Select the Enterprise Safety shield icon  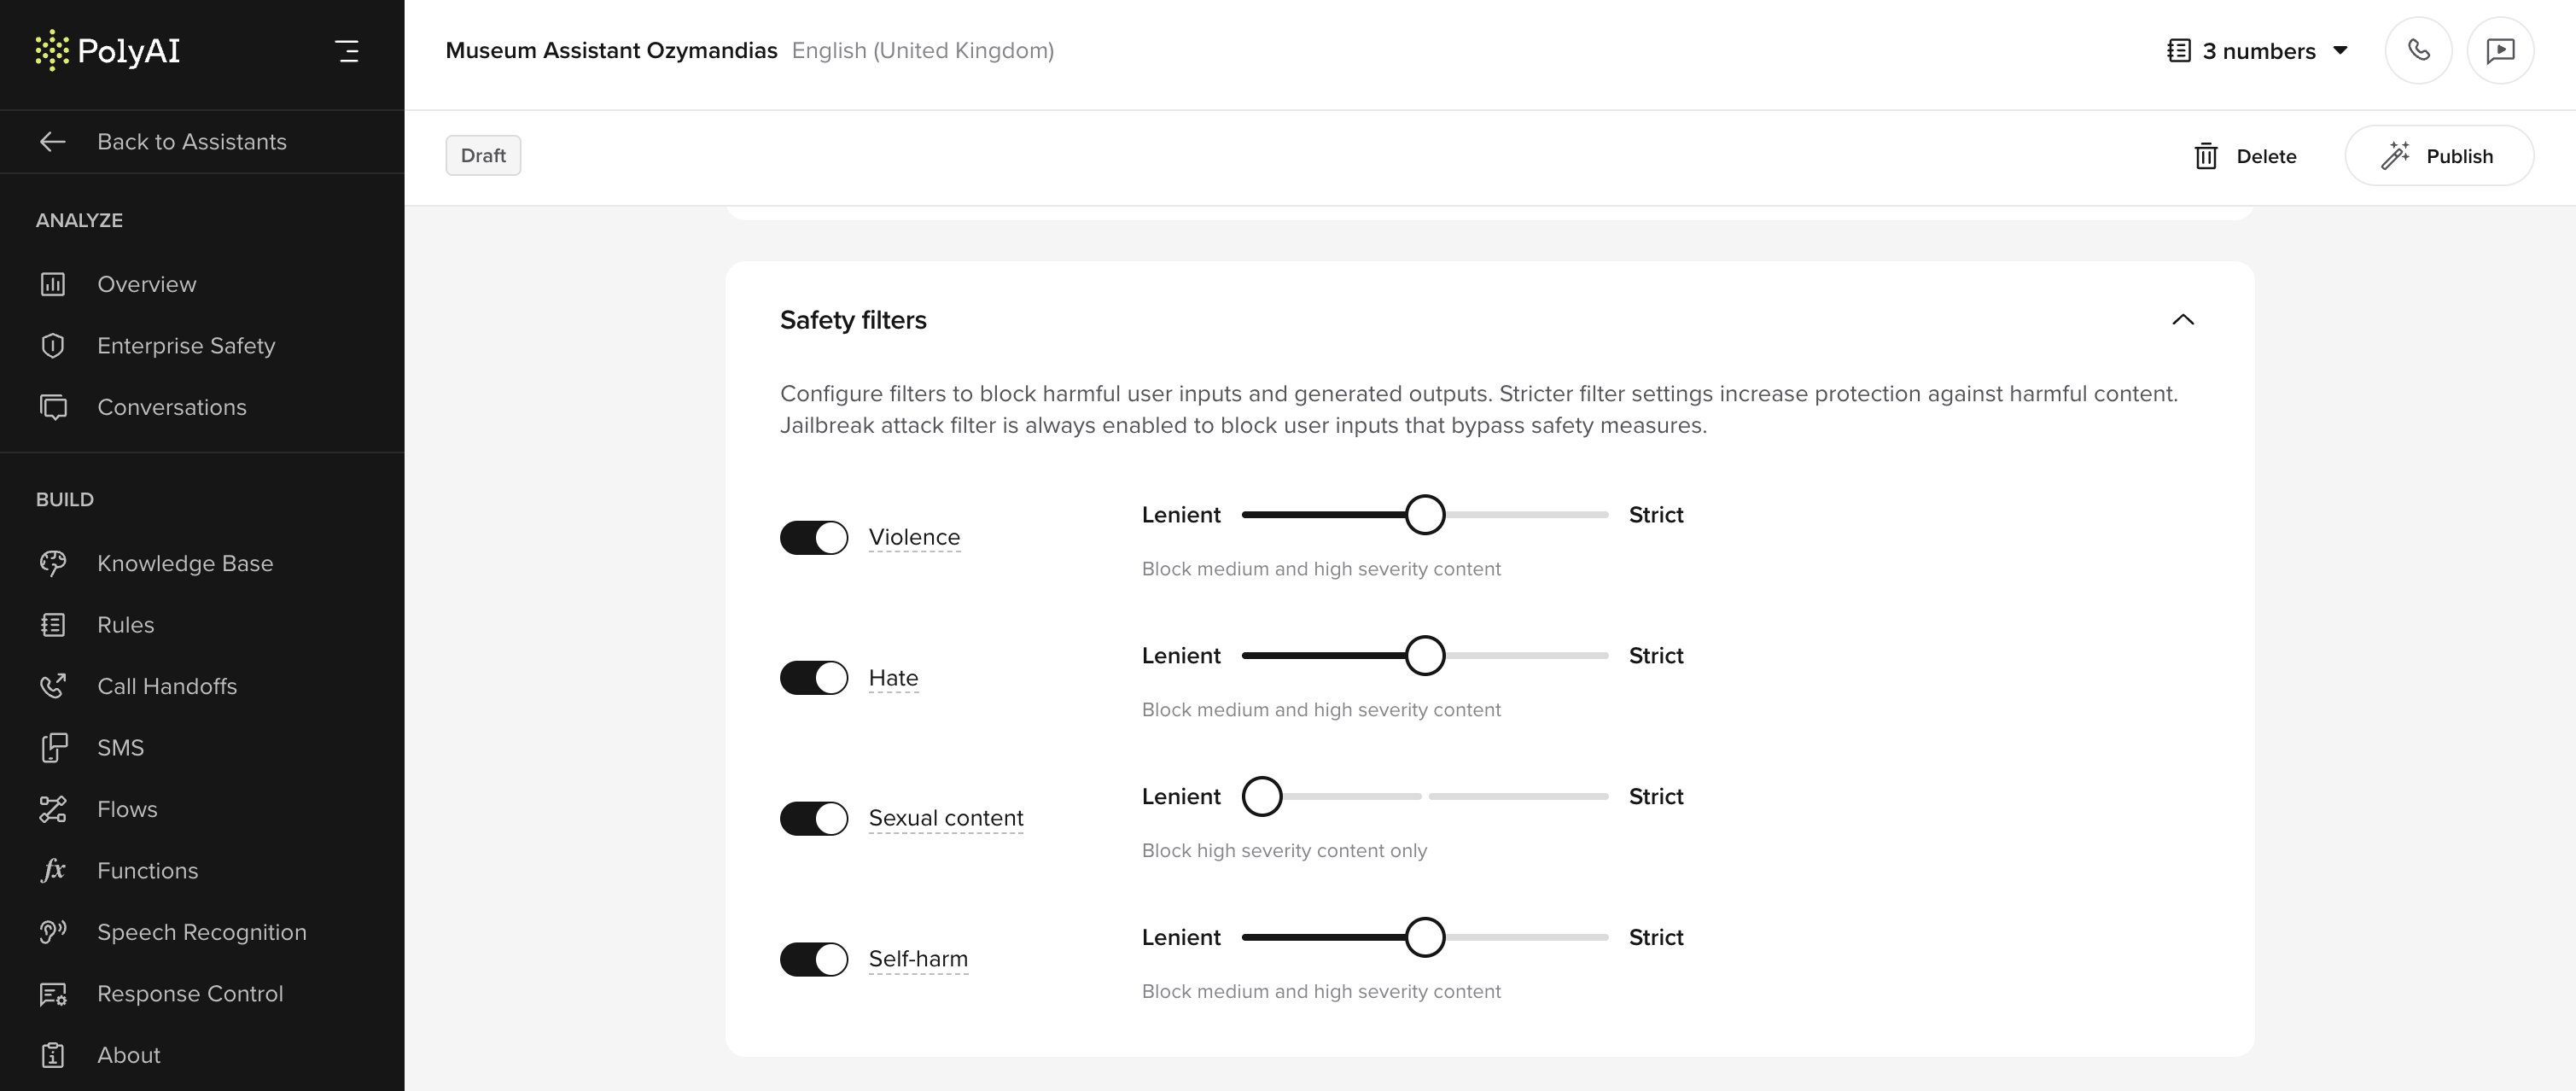[52, 345]
